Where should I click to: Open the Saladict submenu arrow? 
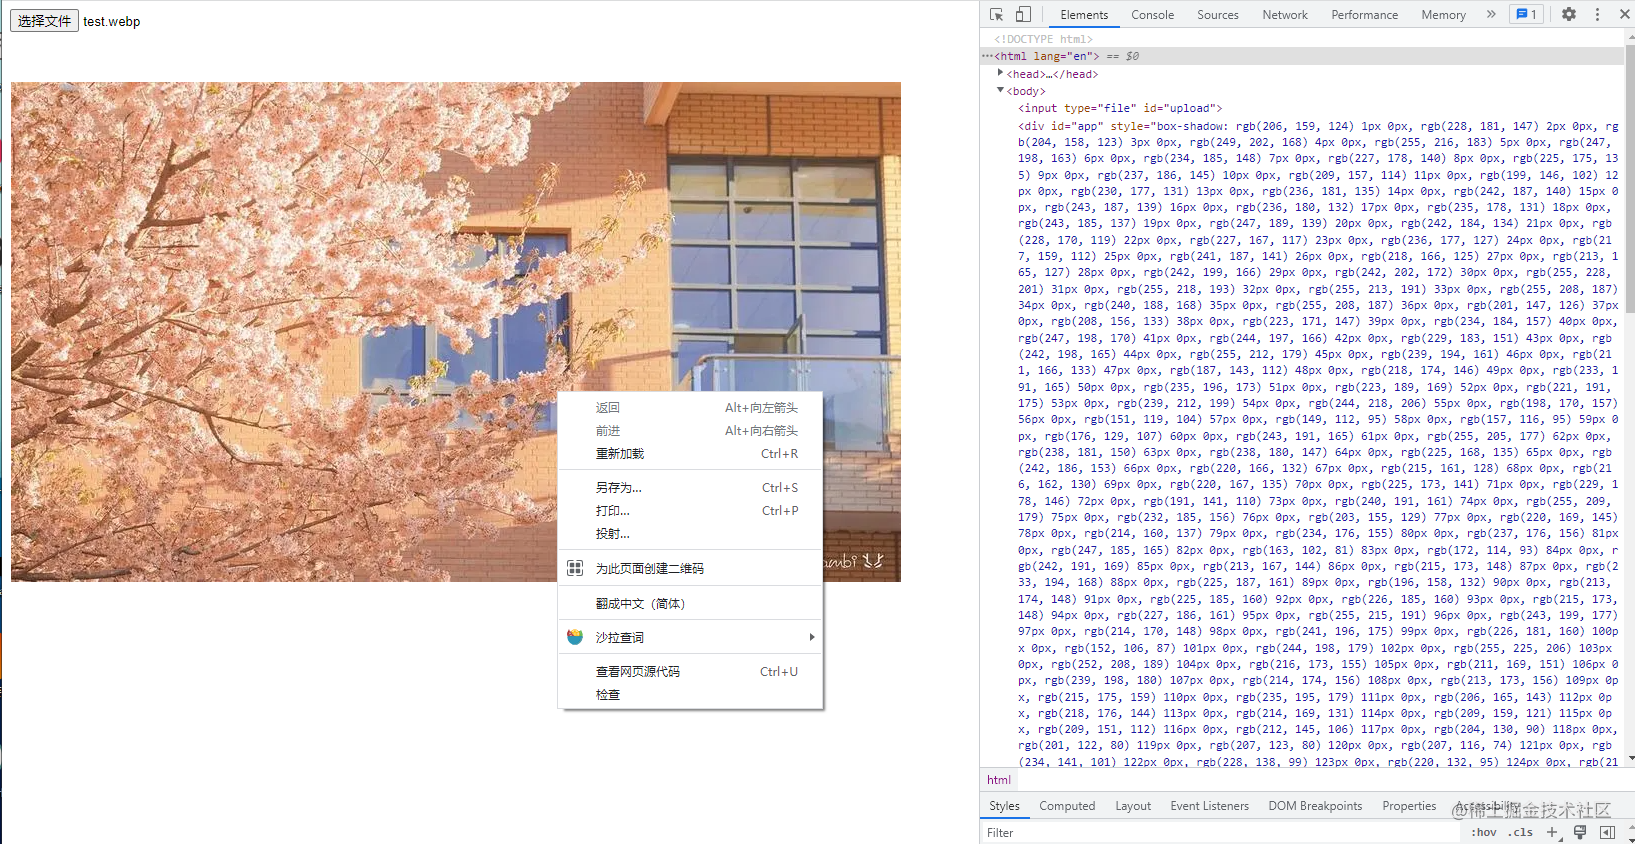tap(812, 637)
